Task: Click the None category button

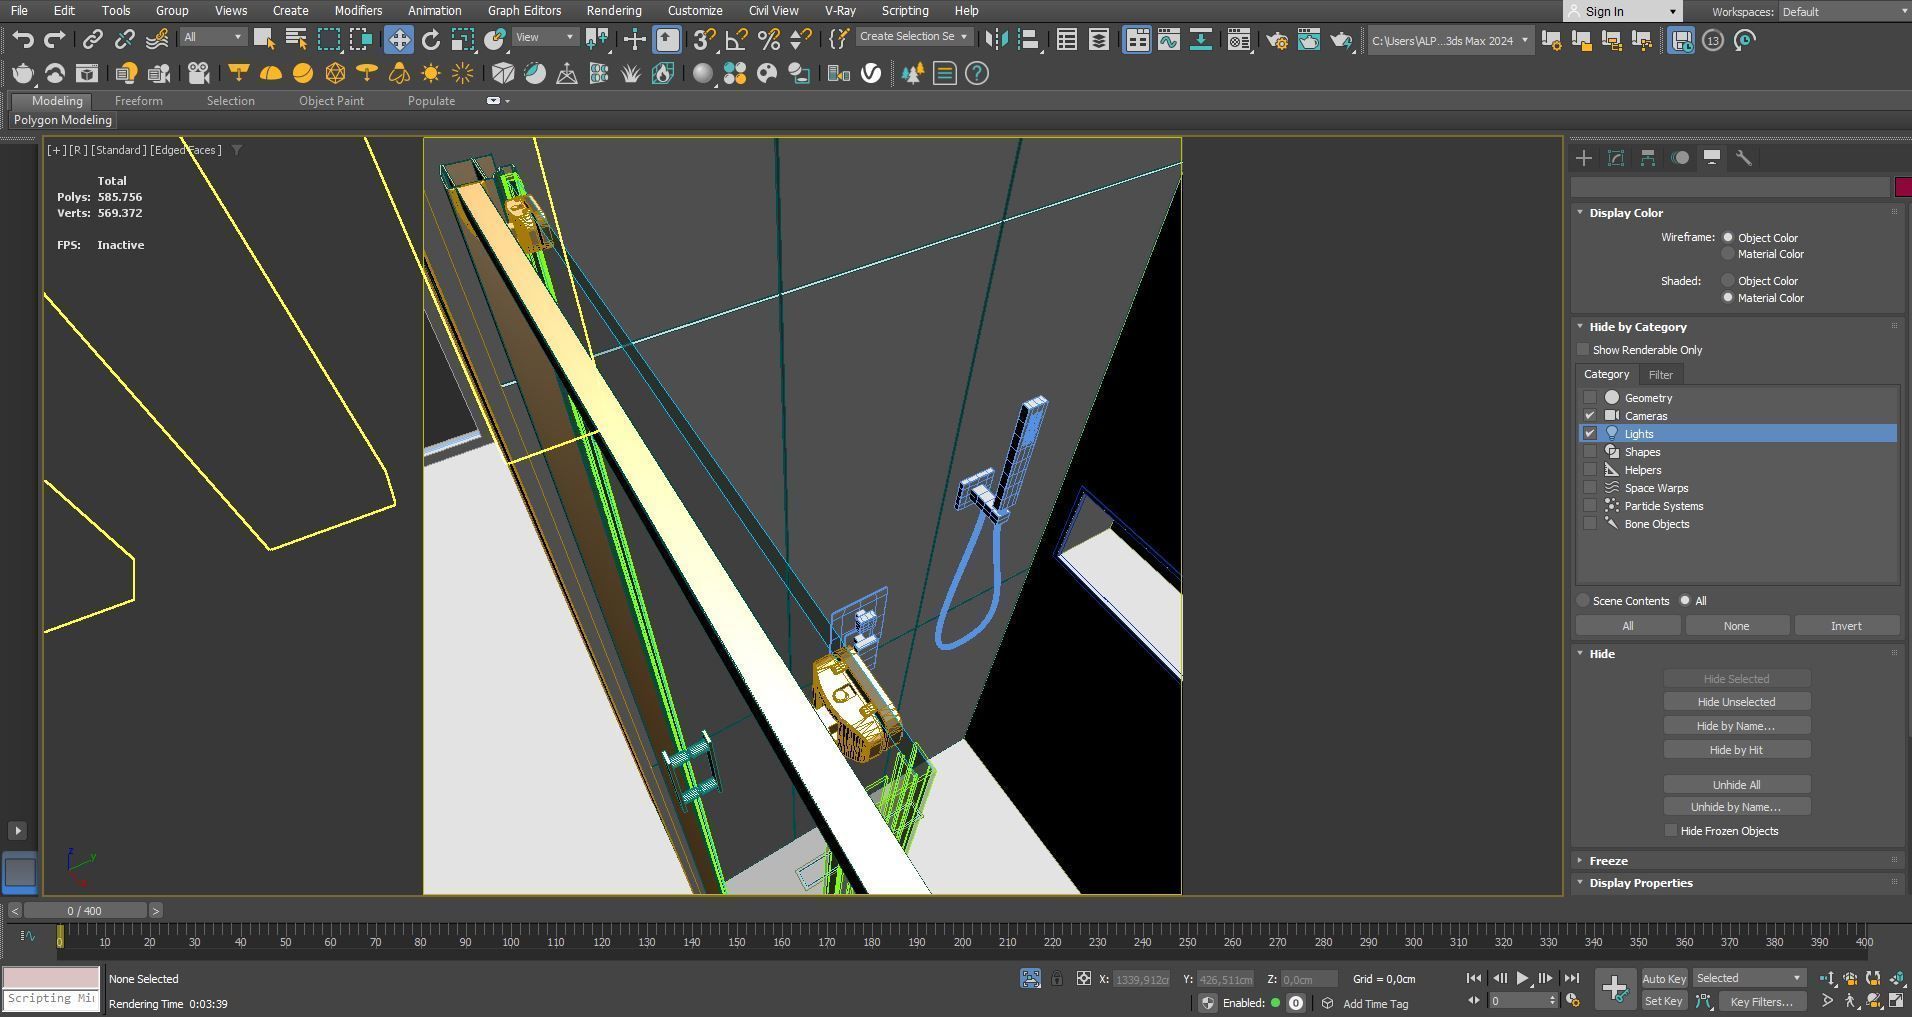Action: pos(1737,626)
